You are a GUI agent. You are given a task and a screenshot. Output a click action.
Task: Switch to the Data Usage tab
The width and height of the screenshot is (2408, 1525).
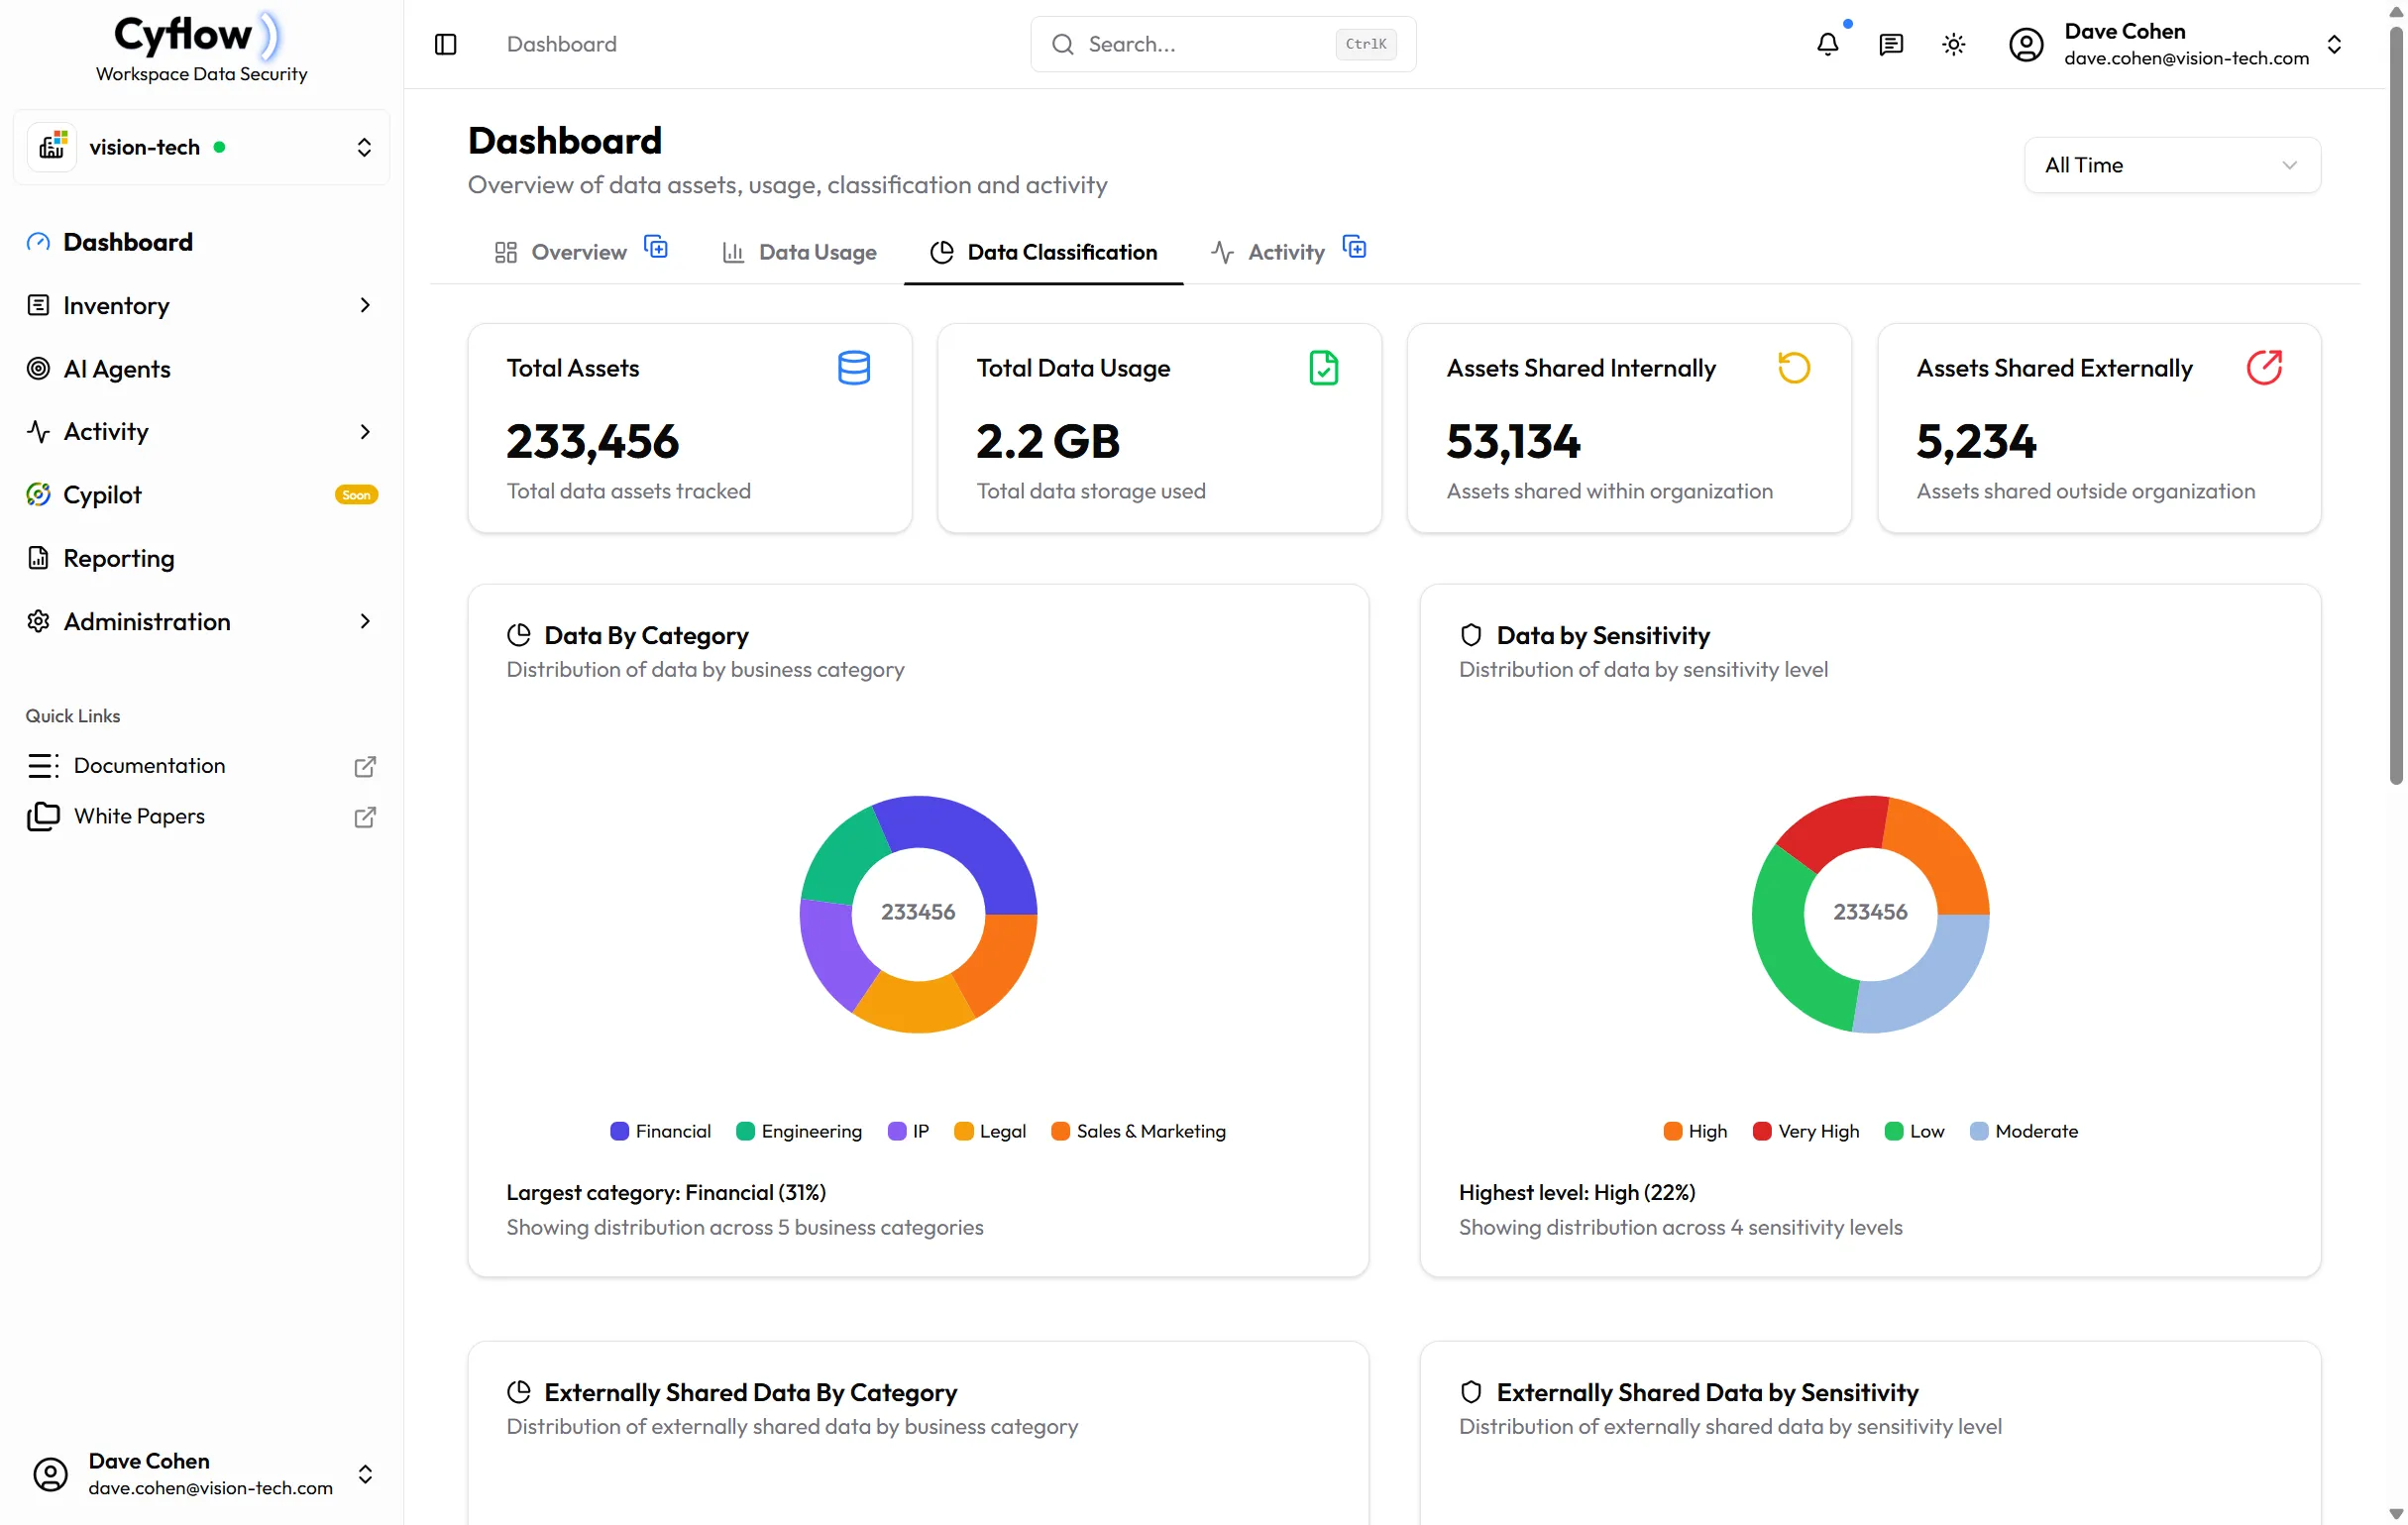(817, 252)
